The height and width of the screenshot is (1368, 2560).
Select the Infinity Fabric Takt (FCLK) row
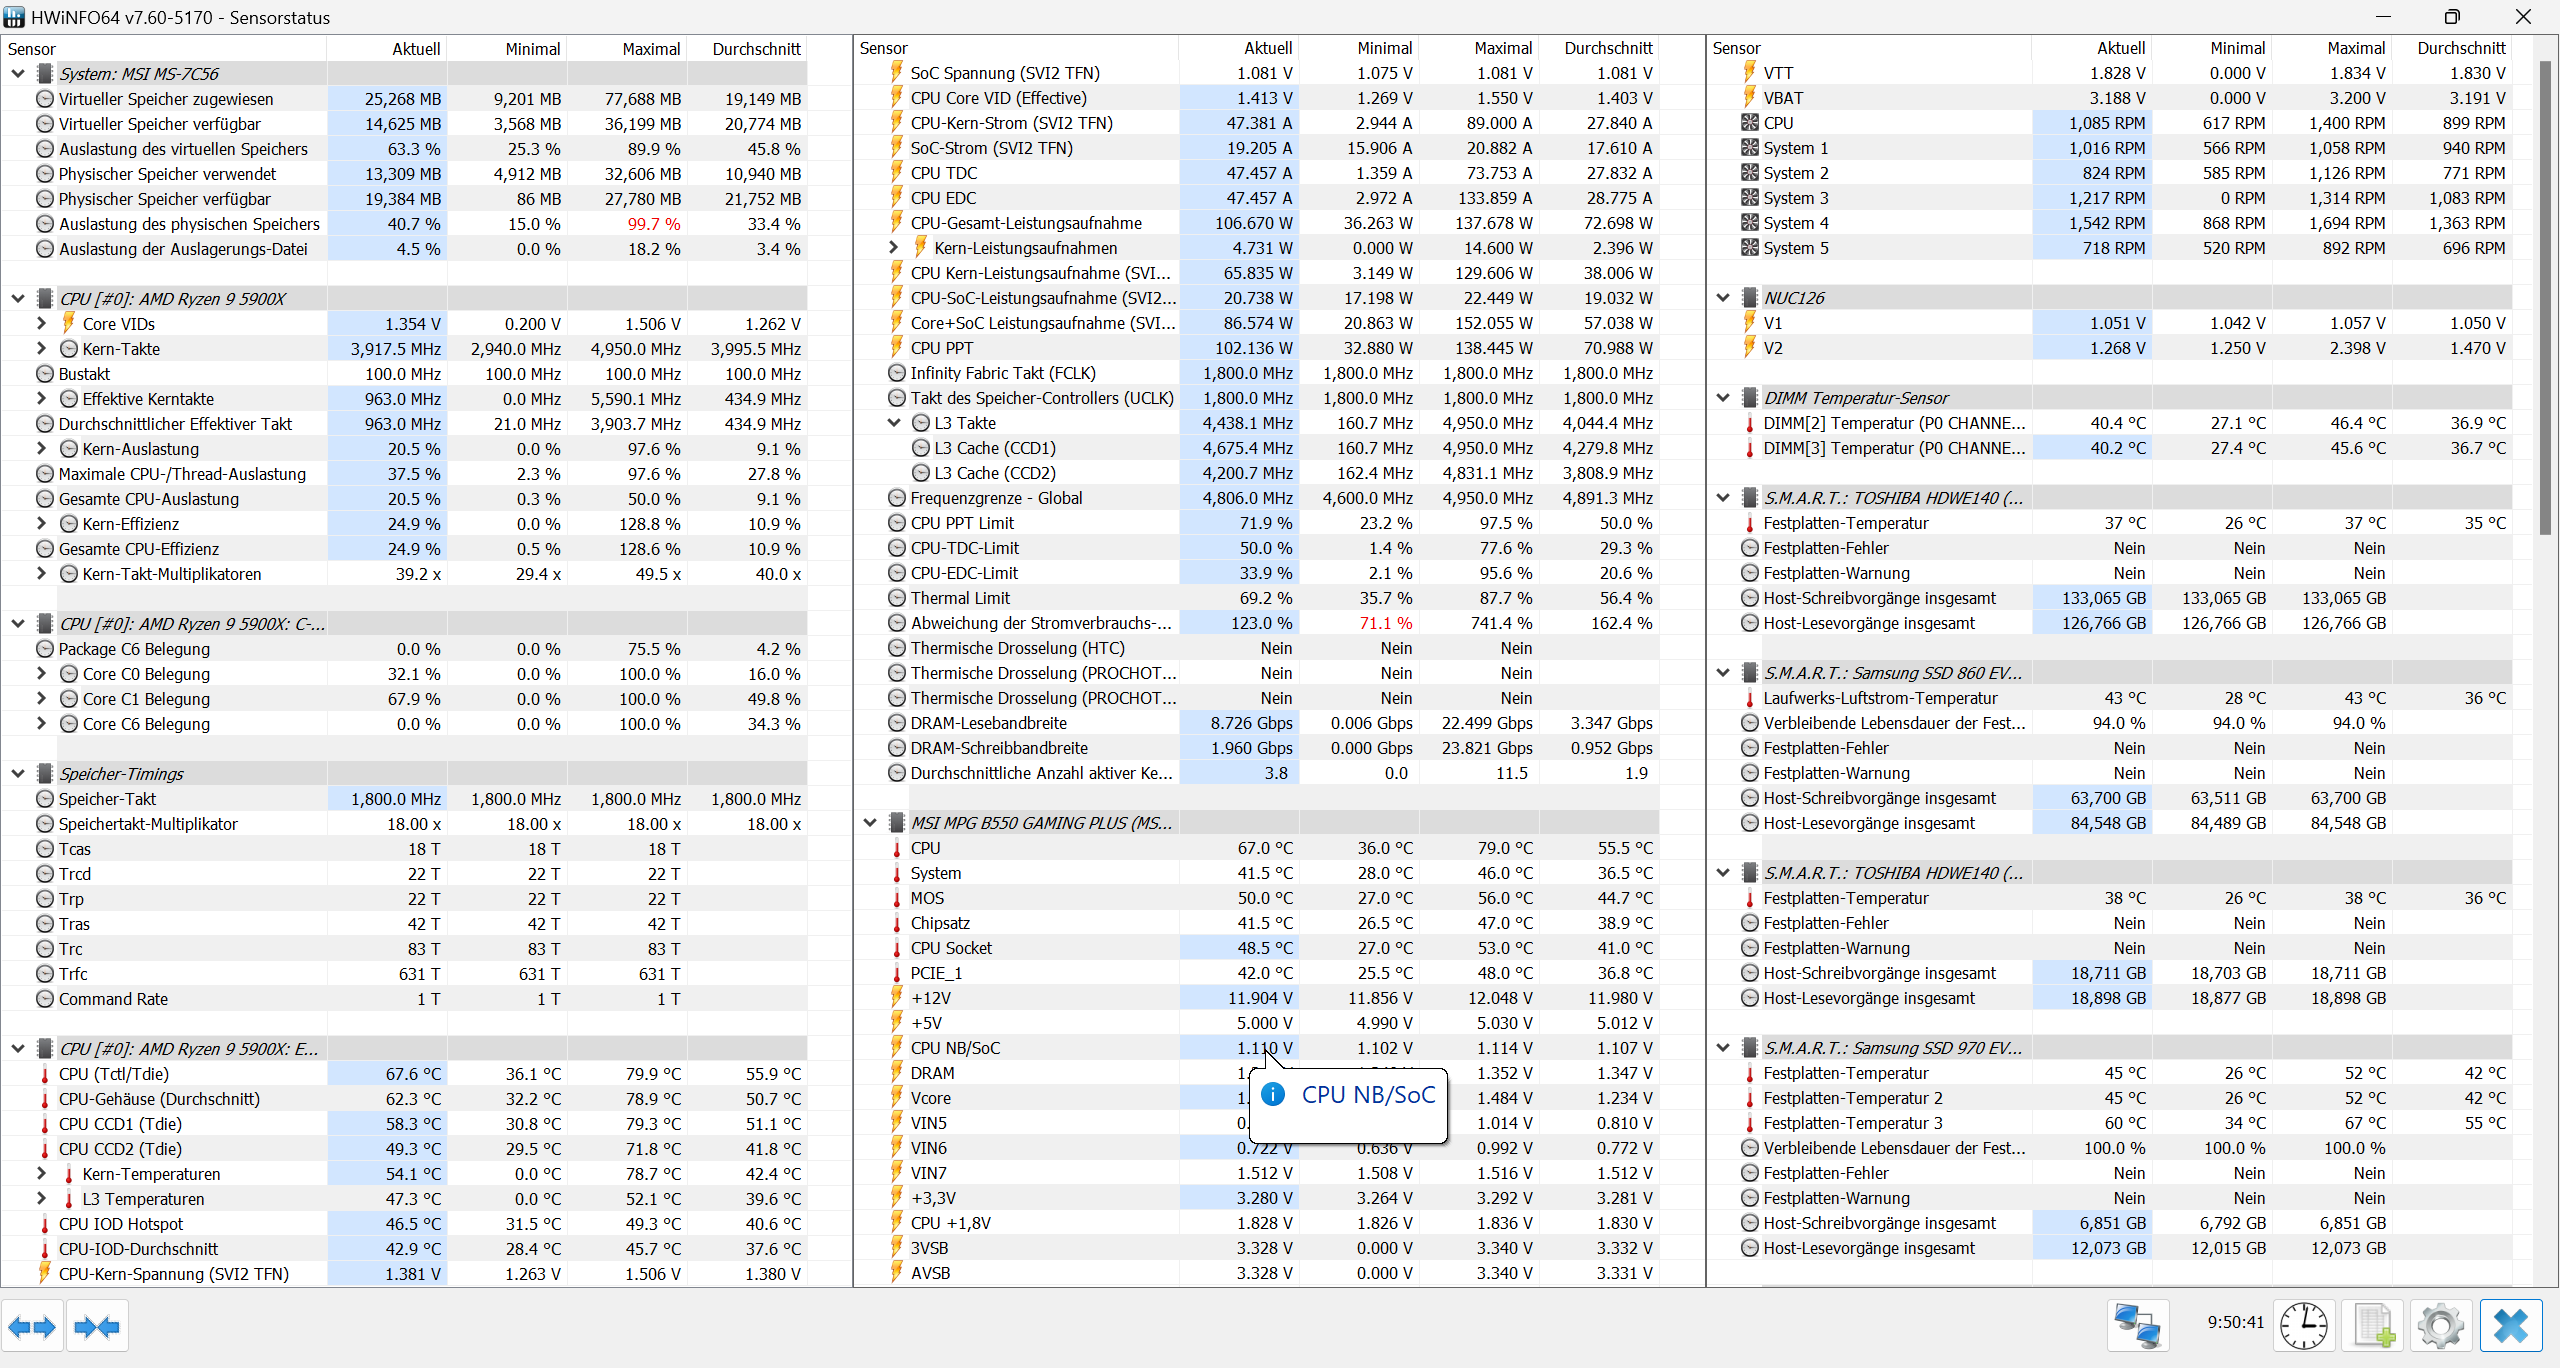pyautogui.click(x=1257, y=373)
